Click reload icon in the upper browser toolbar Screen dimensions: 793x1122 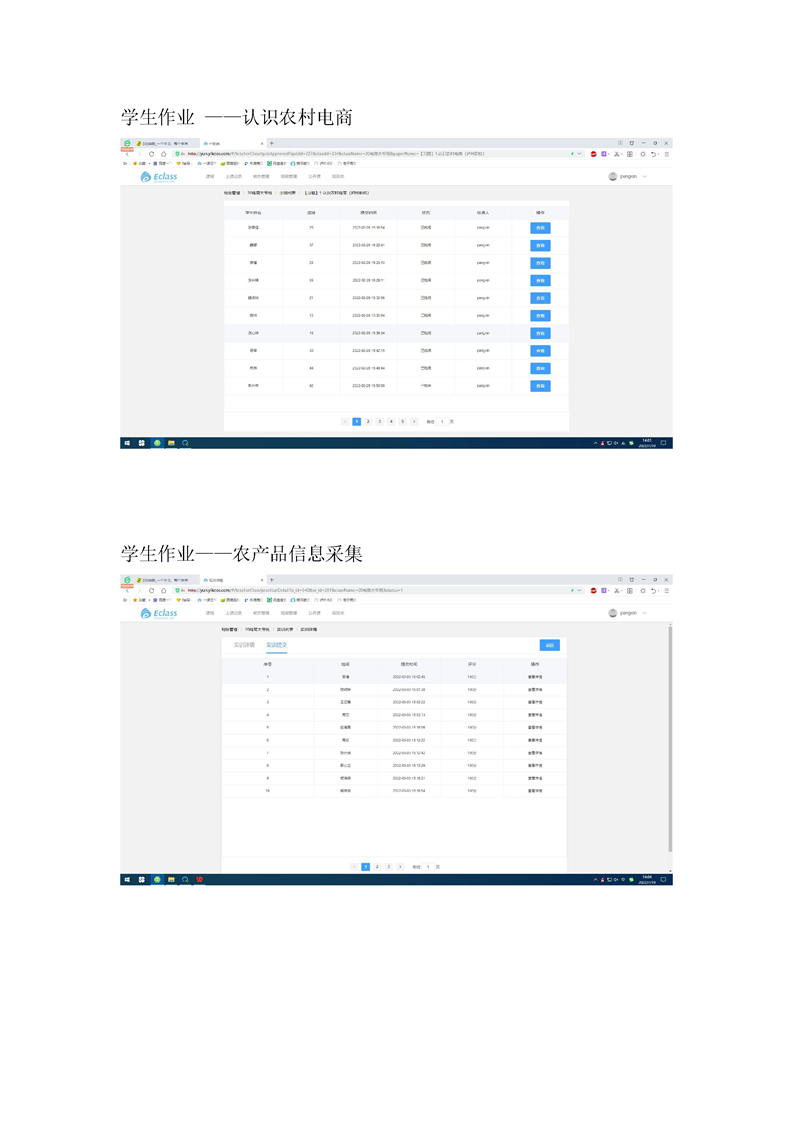(x=151, y=154)
